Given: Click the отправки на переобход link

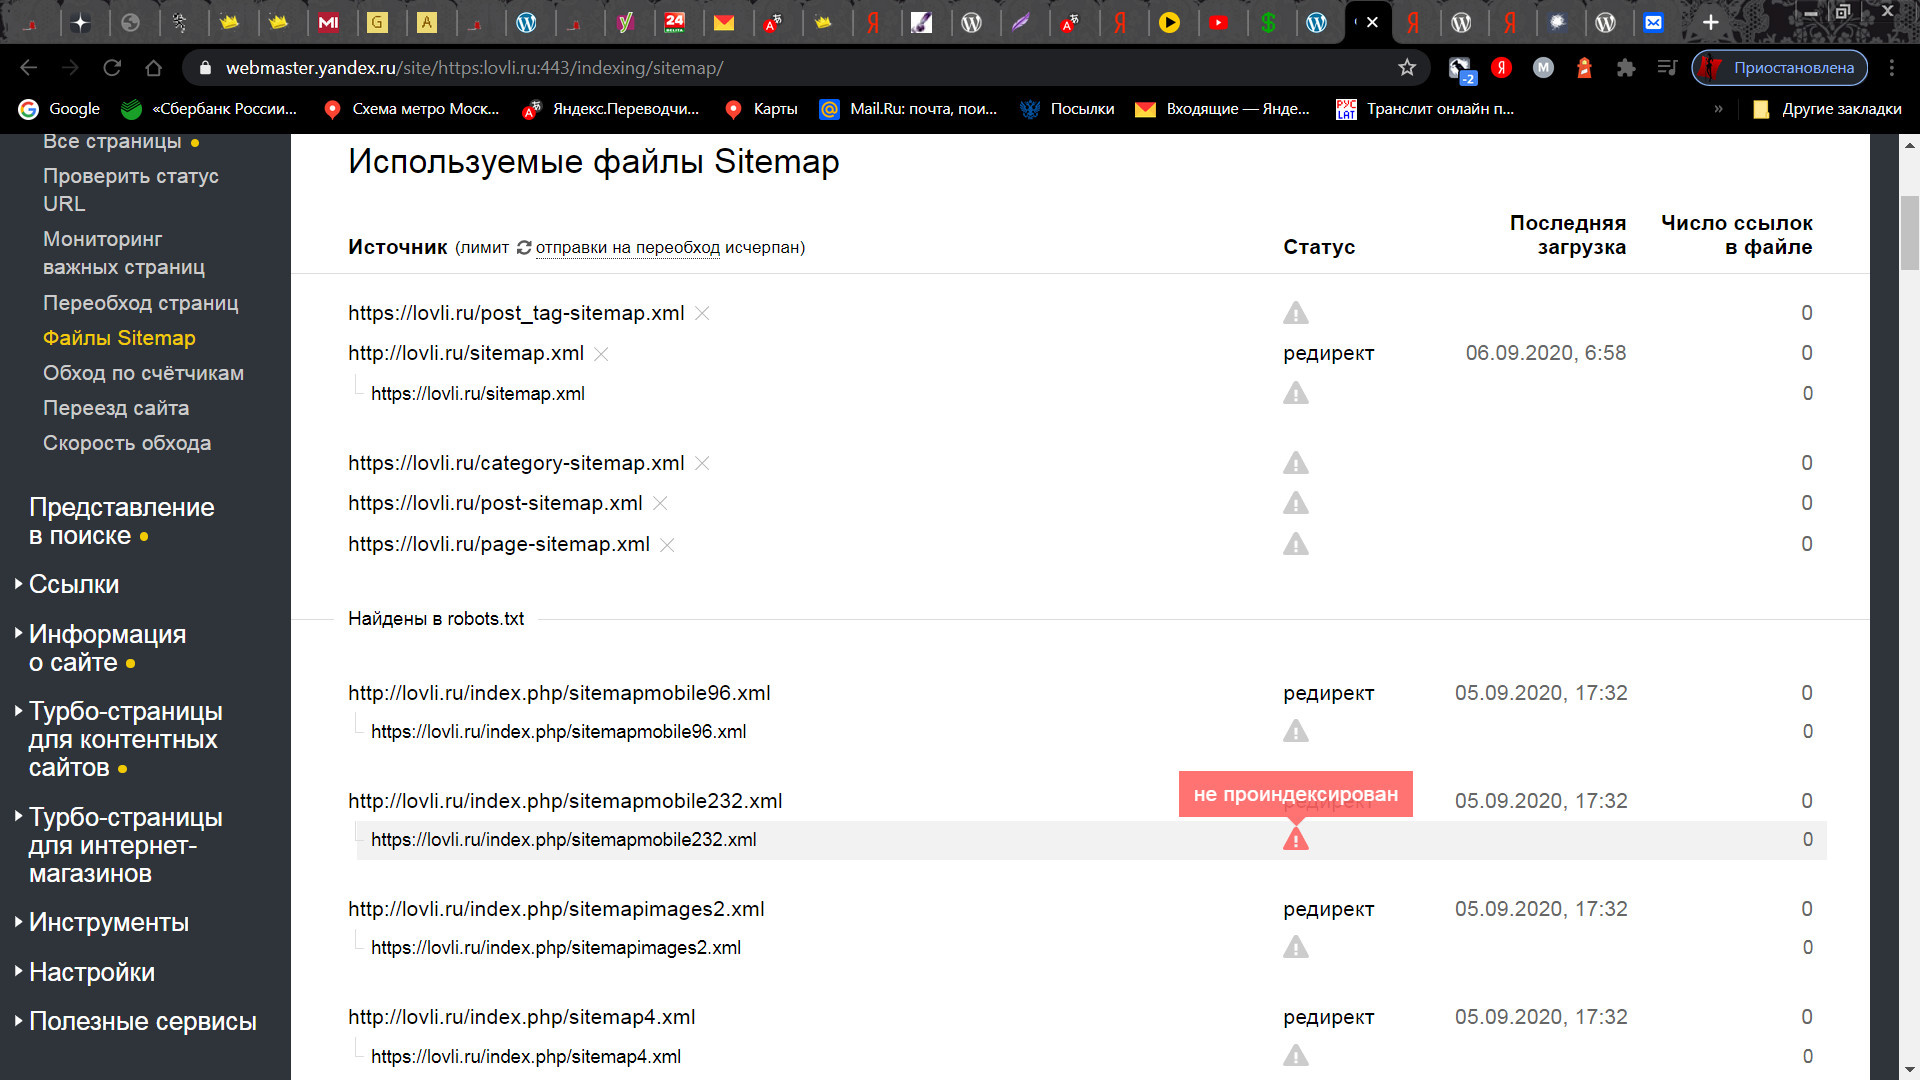Looking at the screenshot, I should click(x=627, y=247).
